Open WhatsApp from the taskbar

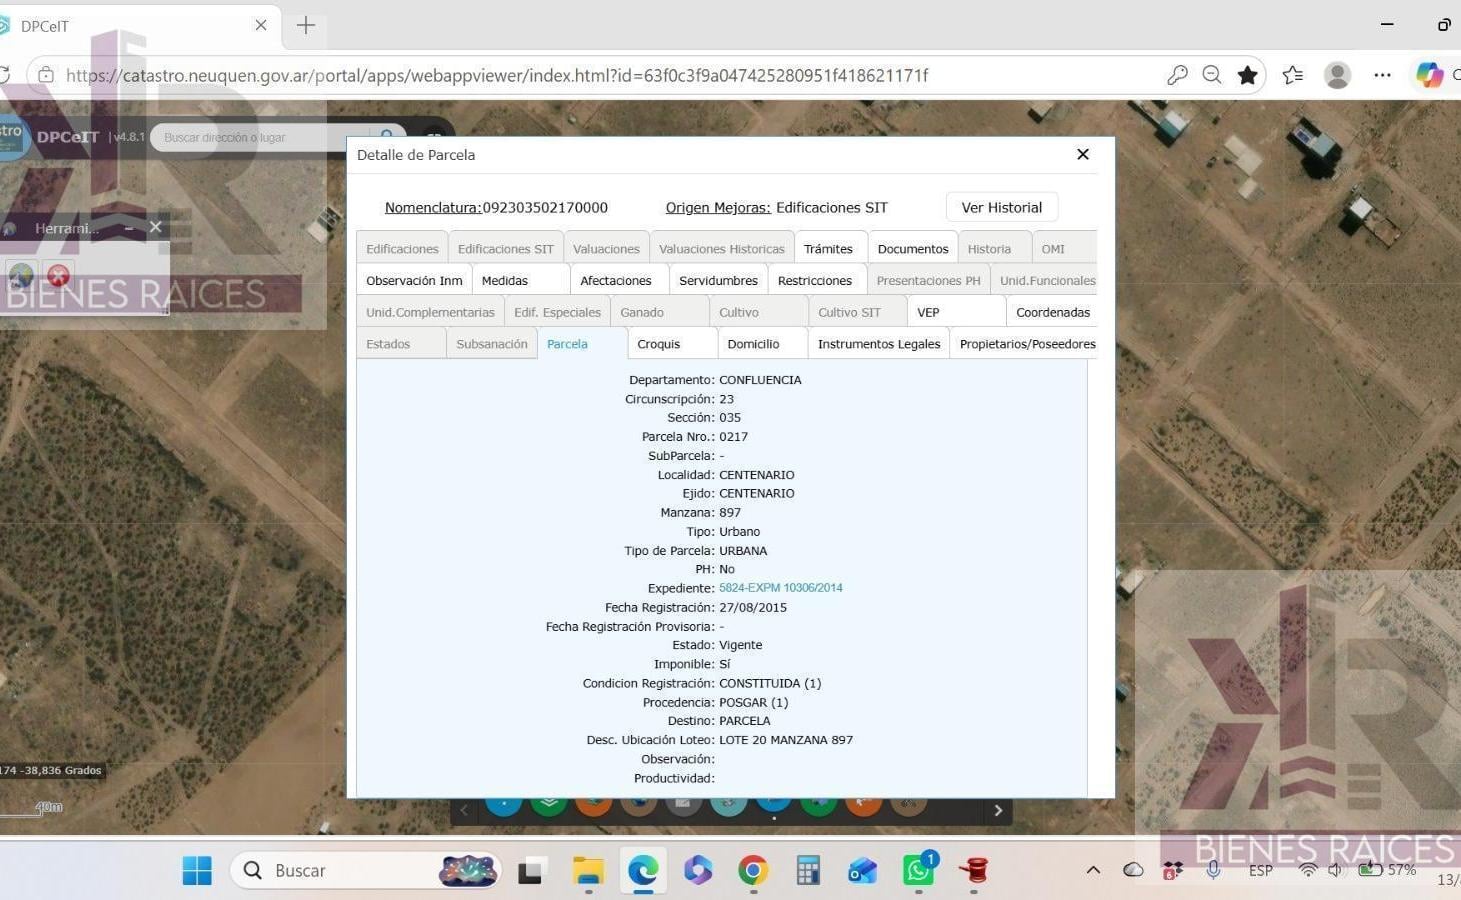918,869
